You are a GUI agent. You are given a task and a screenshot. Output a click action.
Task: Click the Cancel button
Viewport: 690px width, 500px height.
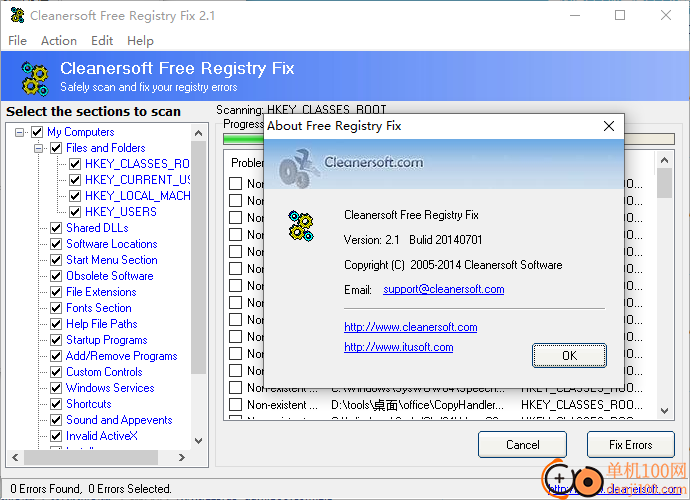tap(522, 445)
